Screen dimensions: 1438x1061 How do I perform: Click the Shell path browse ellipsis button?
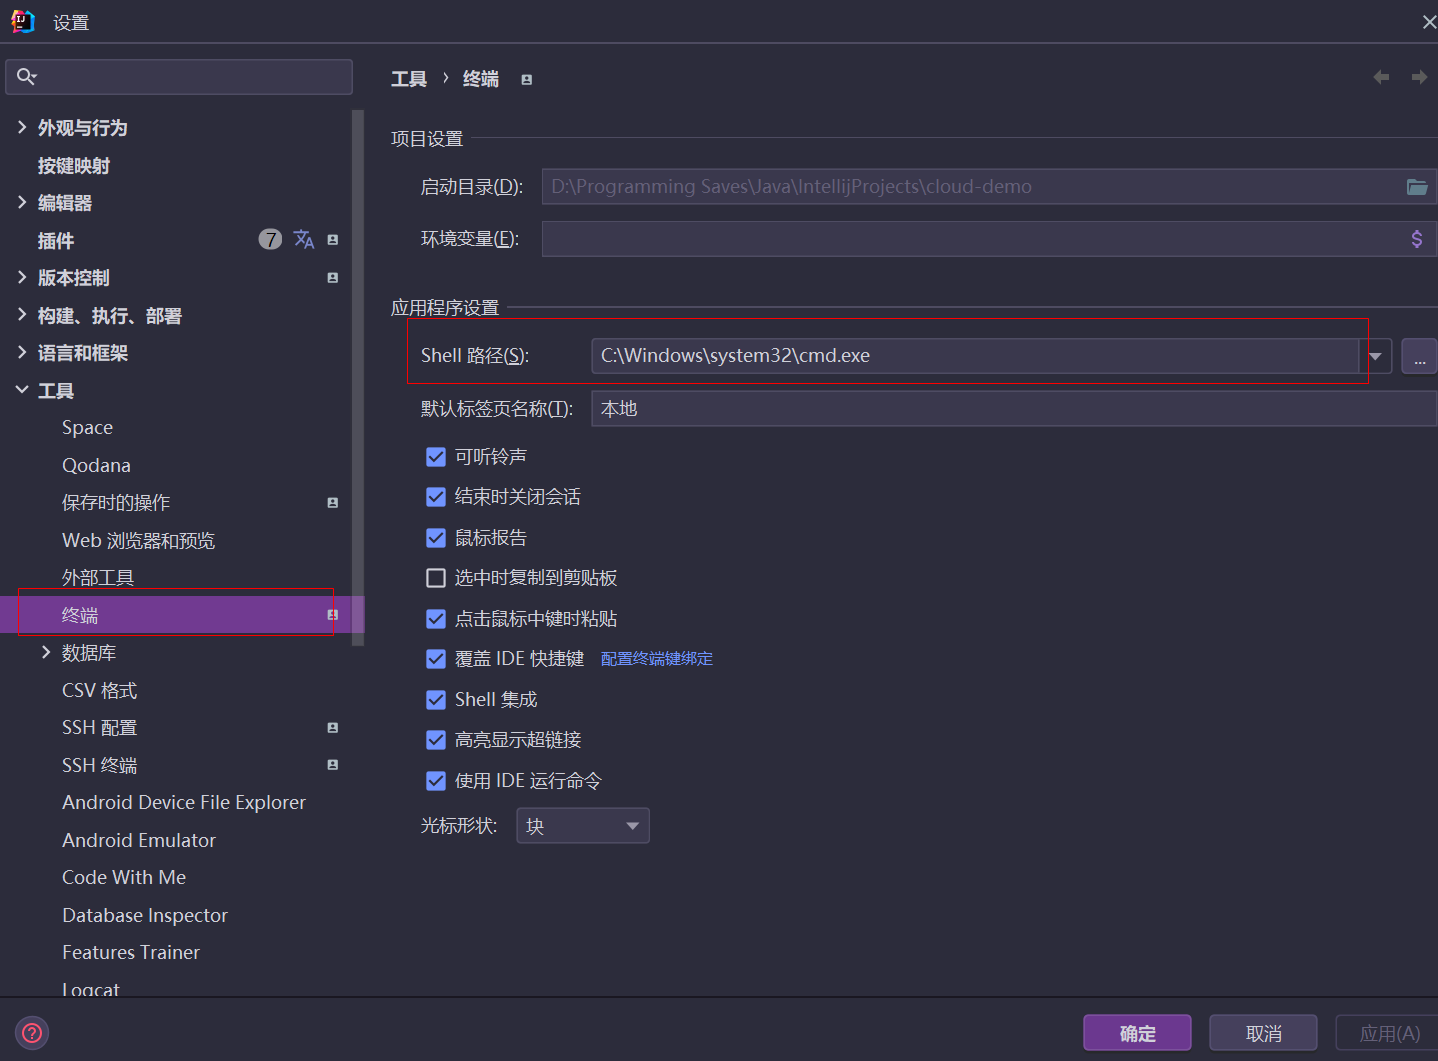point(1419,356)
